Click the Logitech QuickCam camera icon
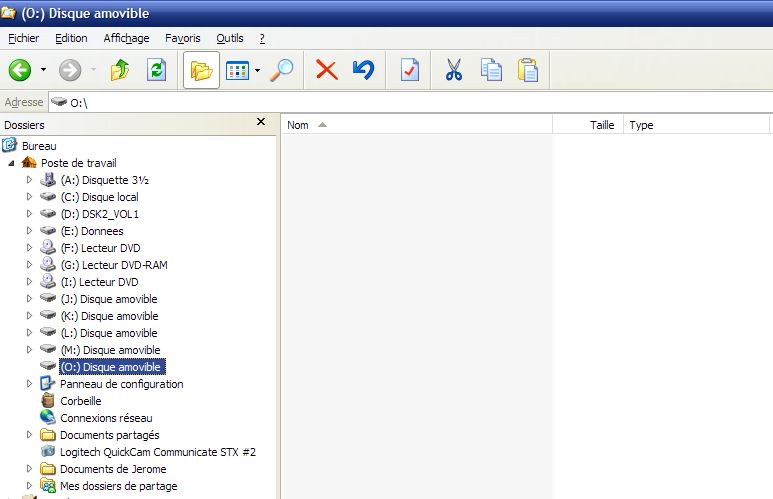 click(48, 451)
